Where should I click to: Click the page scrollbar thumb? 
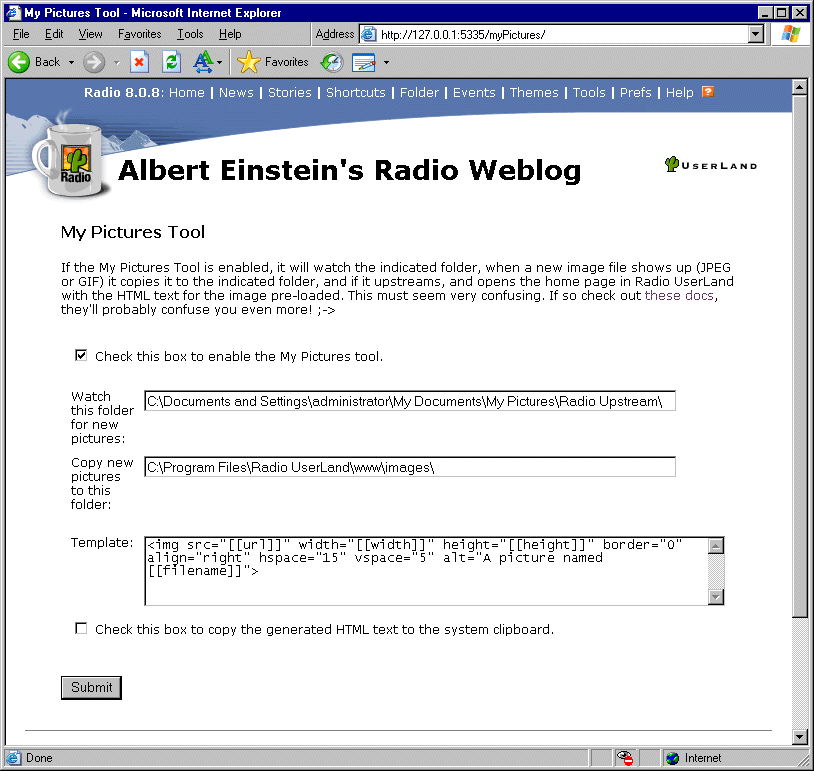coord(799,356)
